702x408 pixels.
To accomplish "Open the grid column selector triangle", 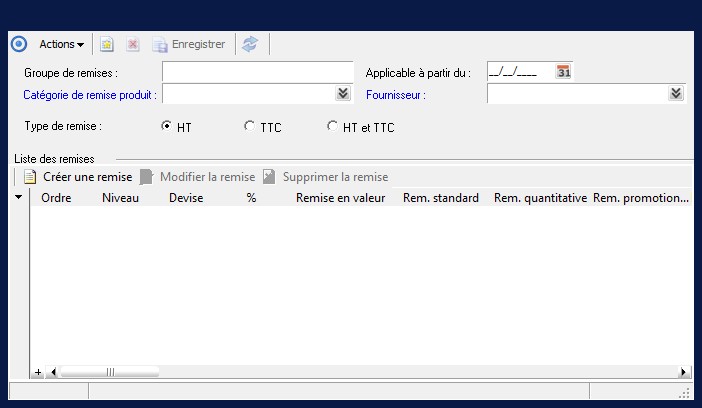I will [18, 197].
